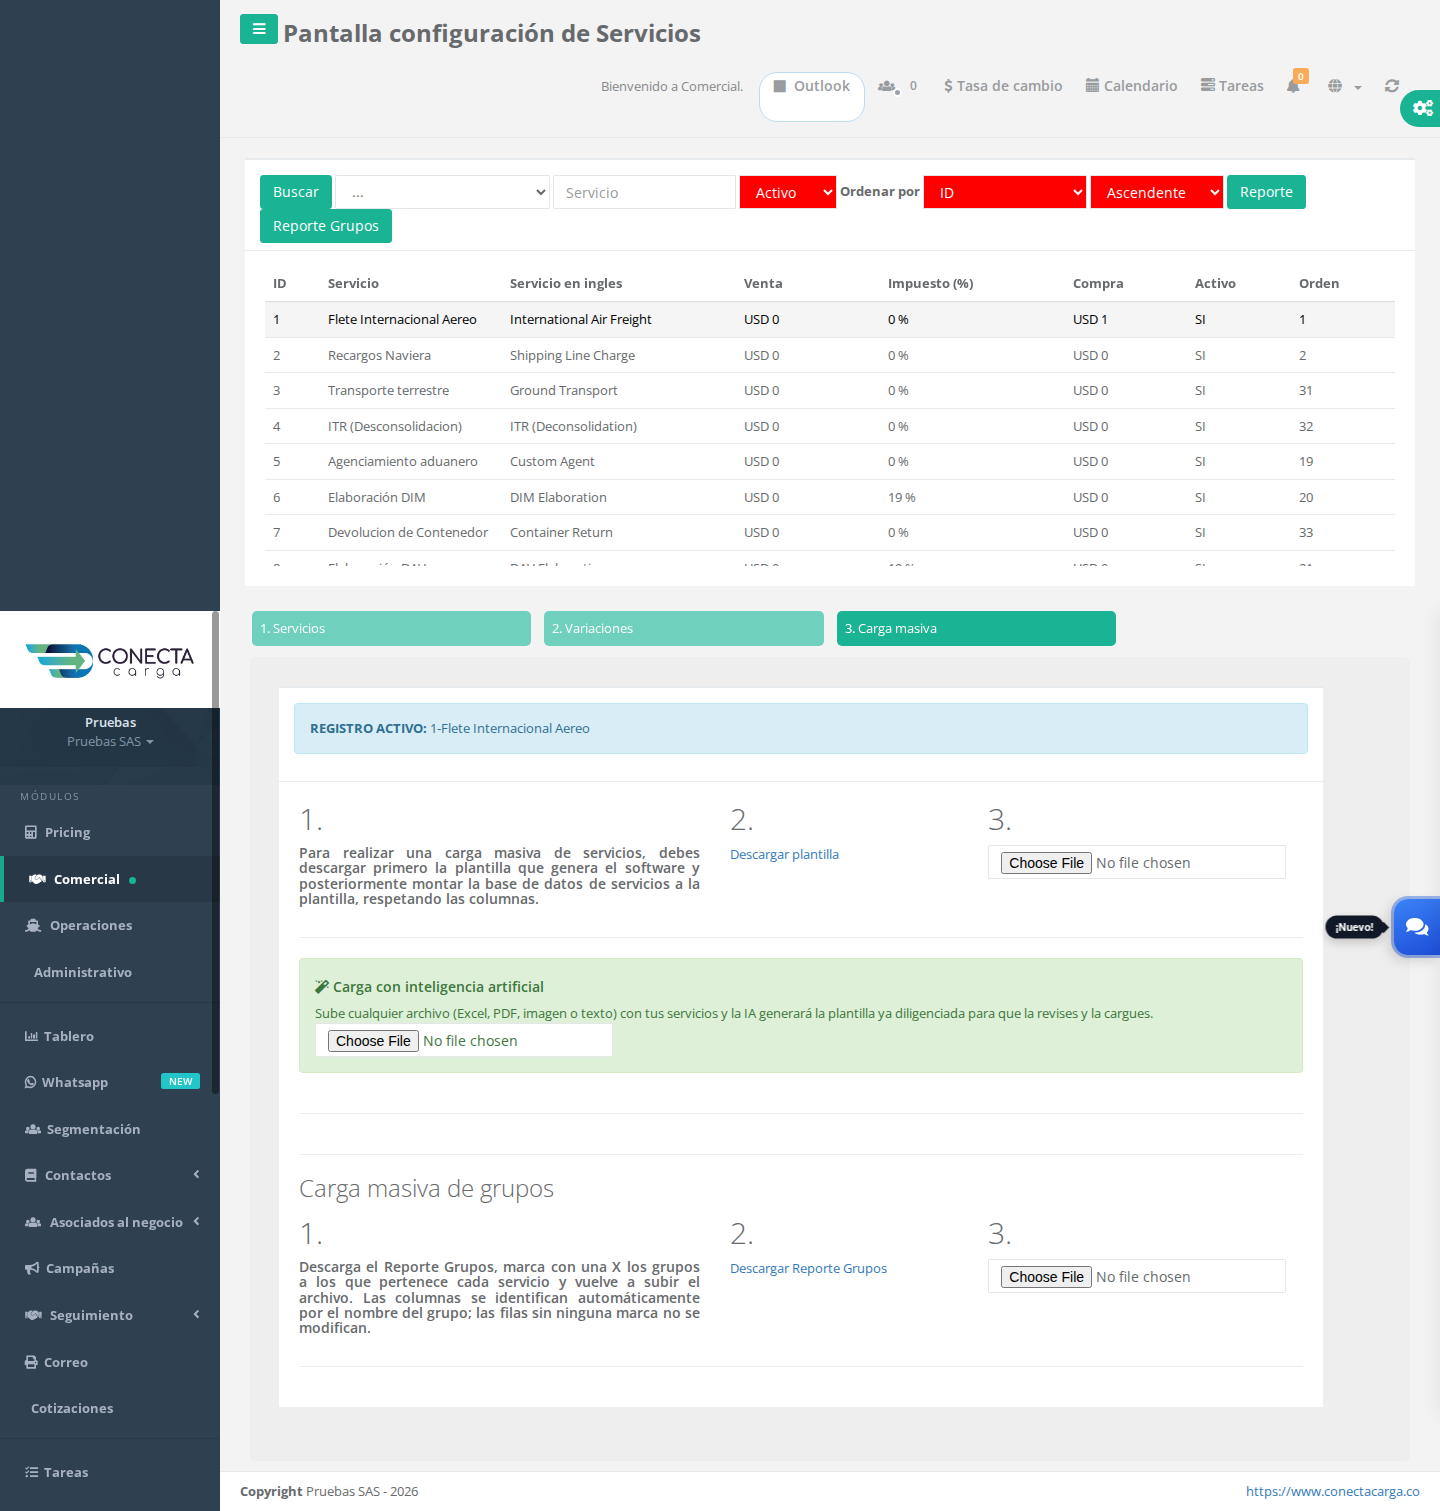The height and width of the screenshot is (1511, 1440).
Task: Open Tasa de cambio in header
Action: 1003,86
